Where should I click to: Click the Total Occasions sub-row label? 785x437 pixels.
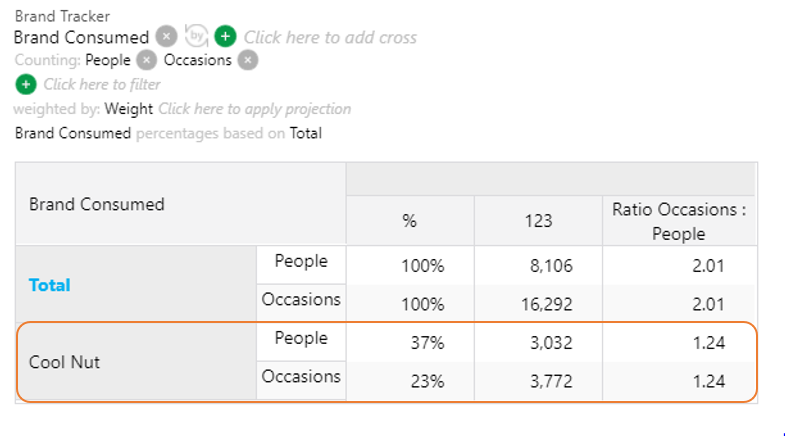coord(301,299)
